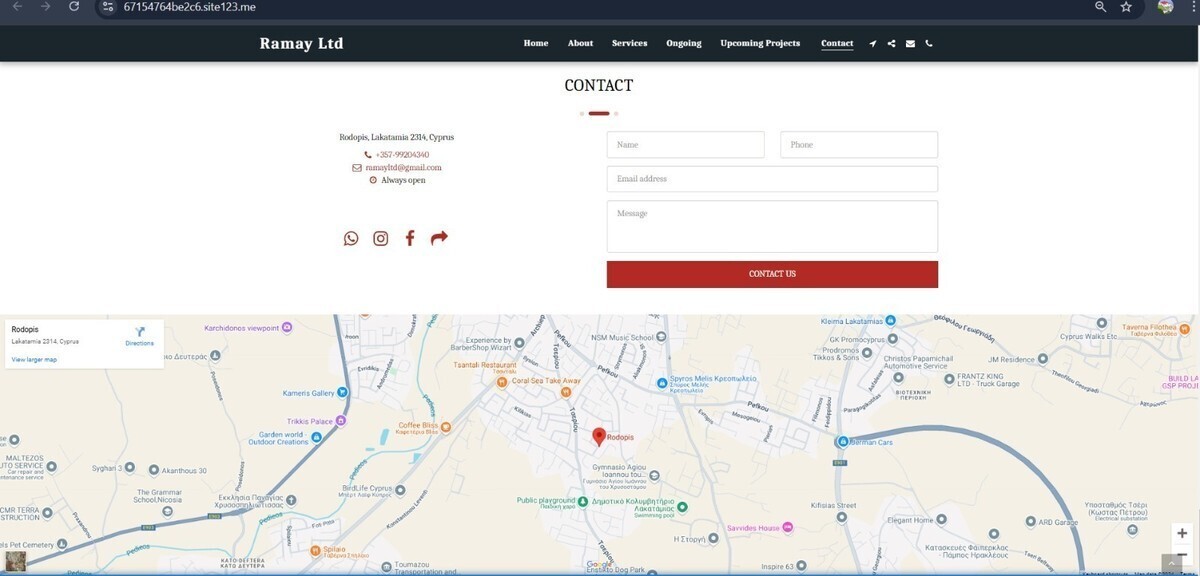The image size is (1200, 576).
Task: Click the red share arrow icon
Action: point(439,238)
